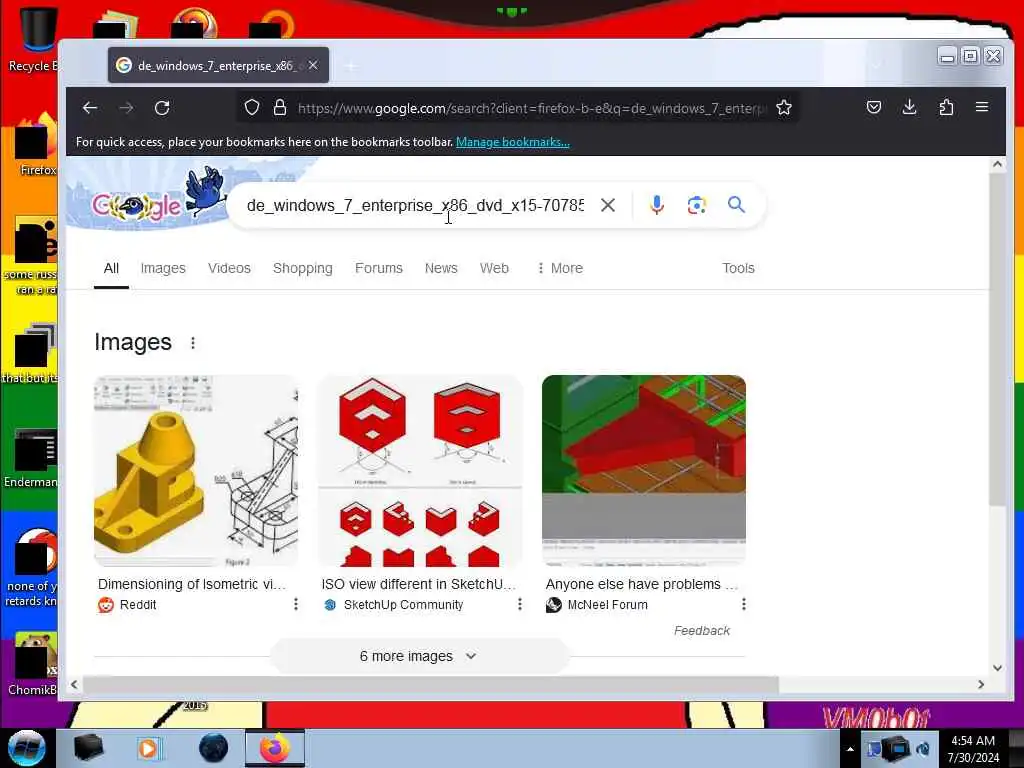Switch to the Web results tab
The width and height of the screenshot is (1024, 768).
point(494,268)
